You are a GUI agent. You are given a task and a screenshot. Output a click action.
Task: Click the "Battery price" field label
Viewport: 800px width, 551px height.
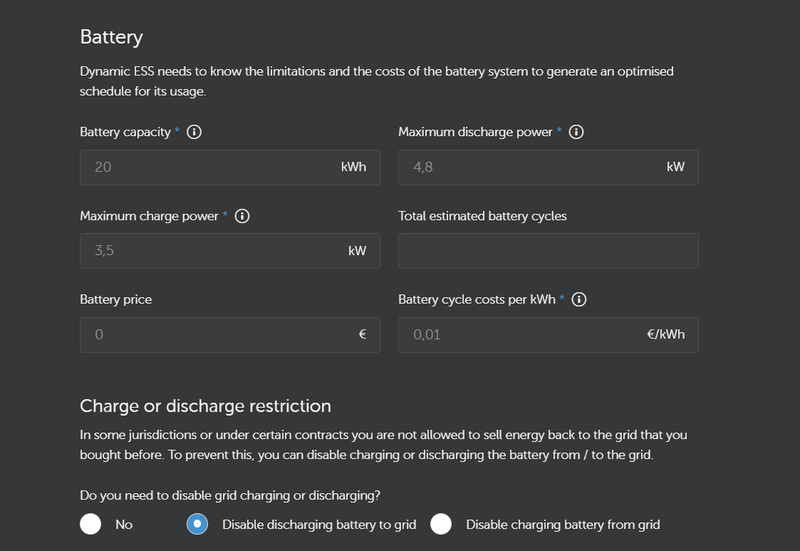(116, 299)
